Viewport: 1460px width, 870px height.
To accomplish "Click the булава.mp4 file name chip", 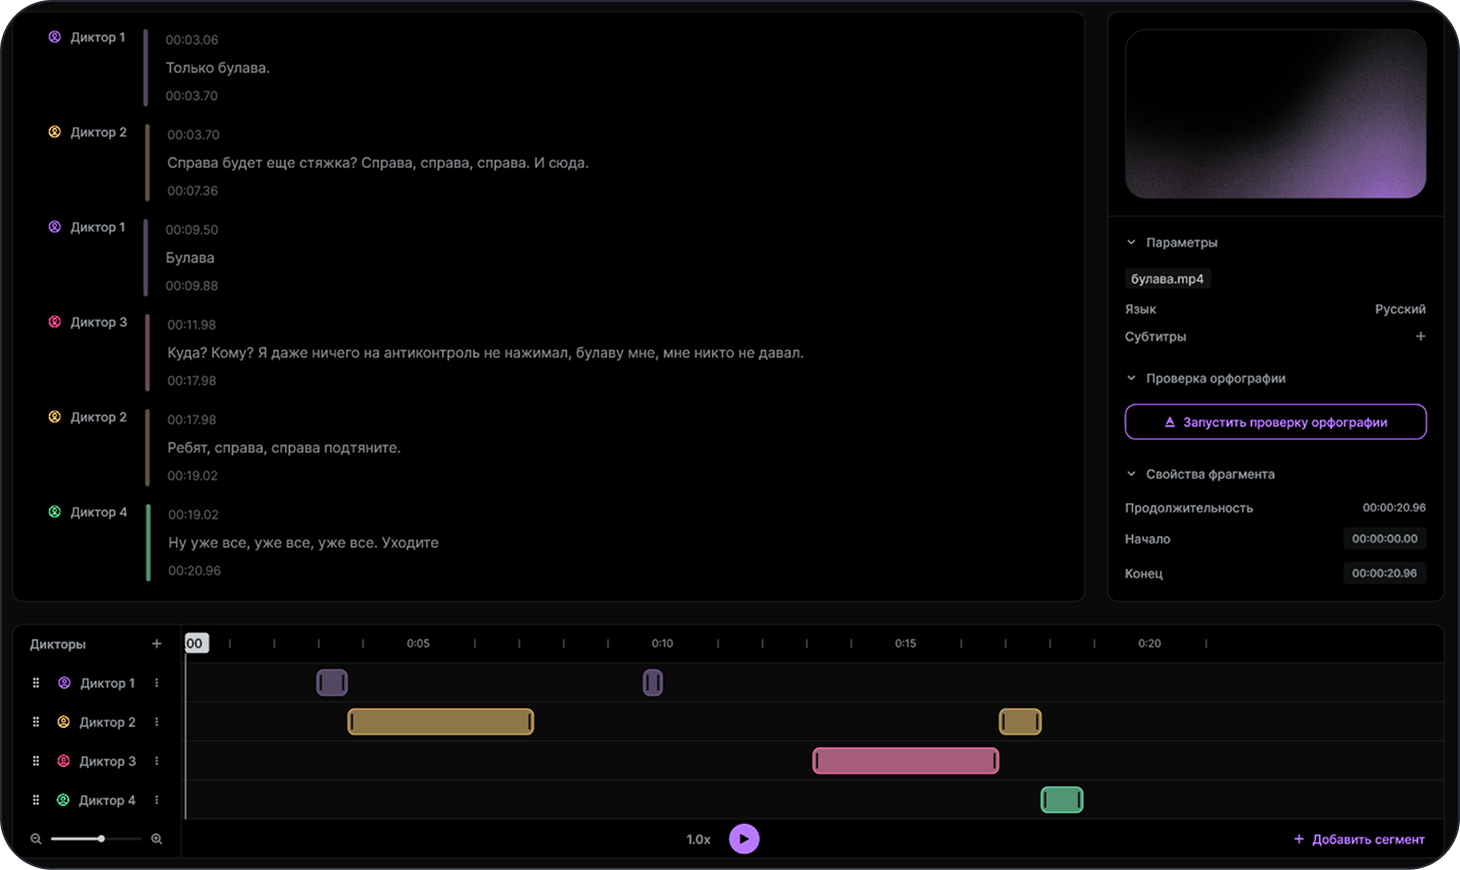I will [1167, 279].
